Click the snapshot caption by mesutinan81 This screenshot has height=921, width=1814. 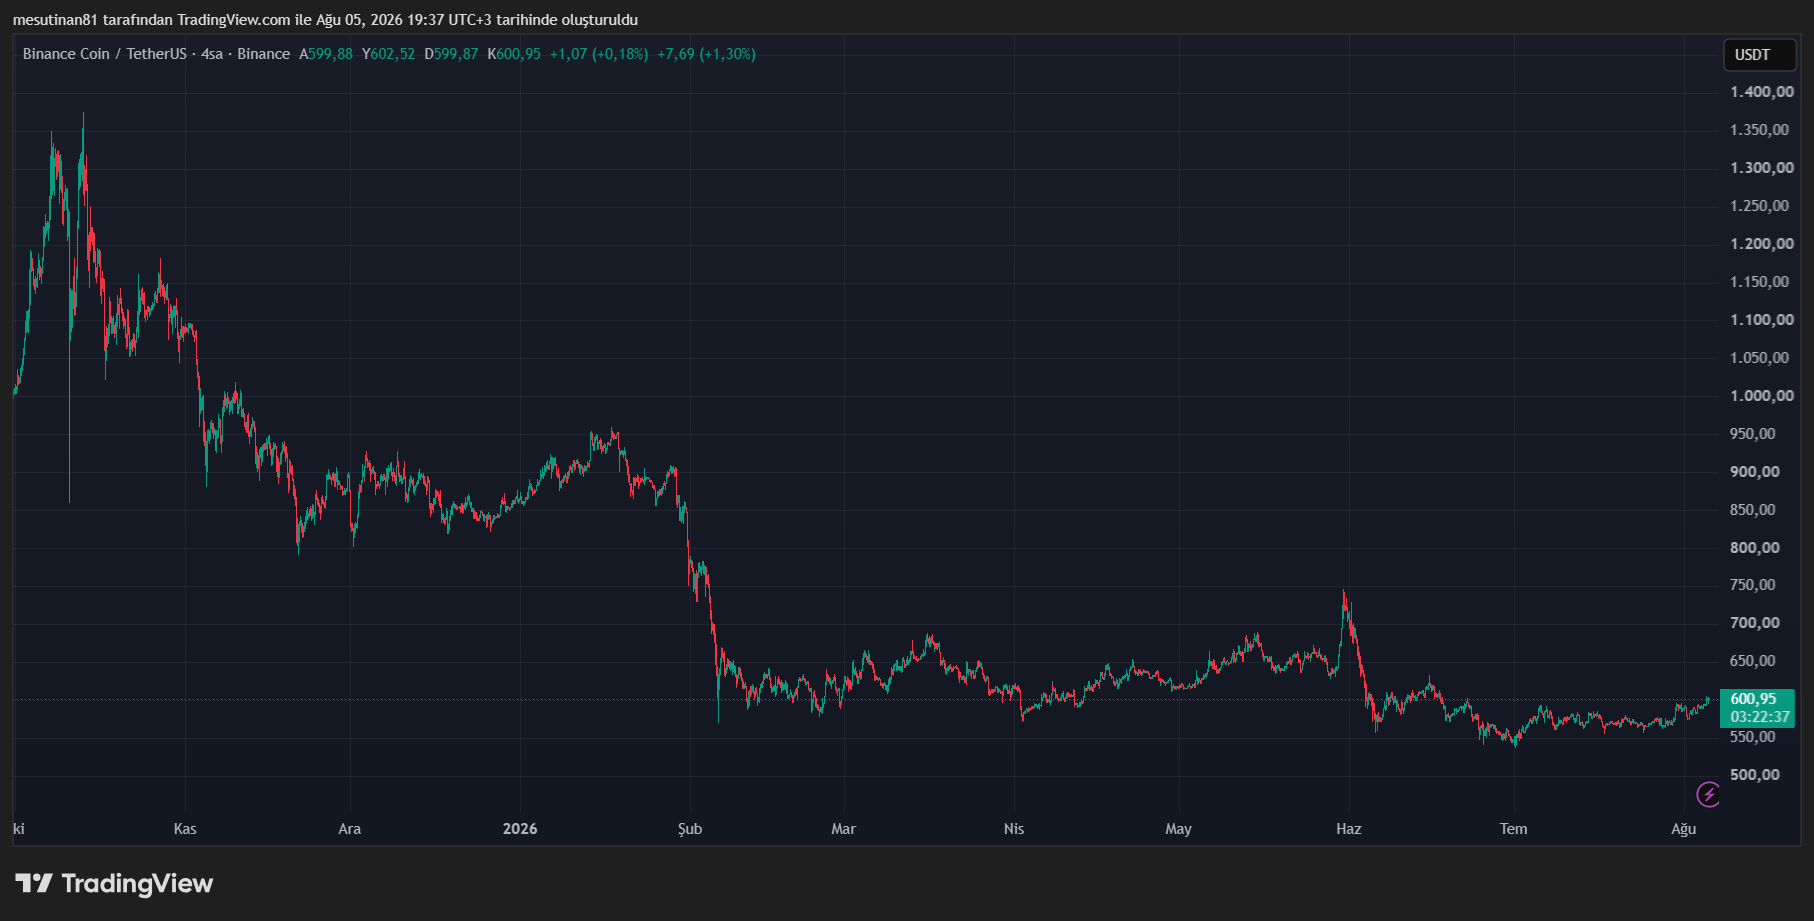pos(325,20)
